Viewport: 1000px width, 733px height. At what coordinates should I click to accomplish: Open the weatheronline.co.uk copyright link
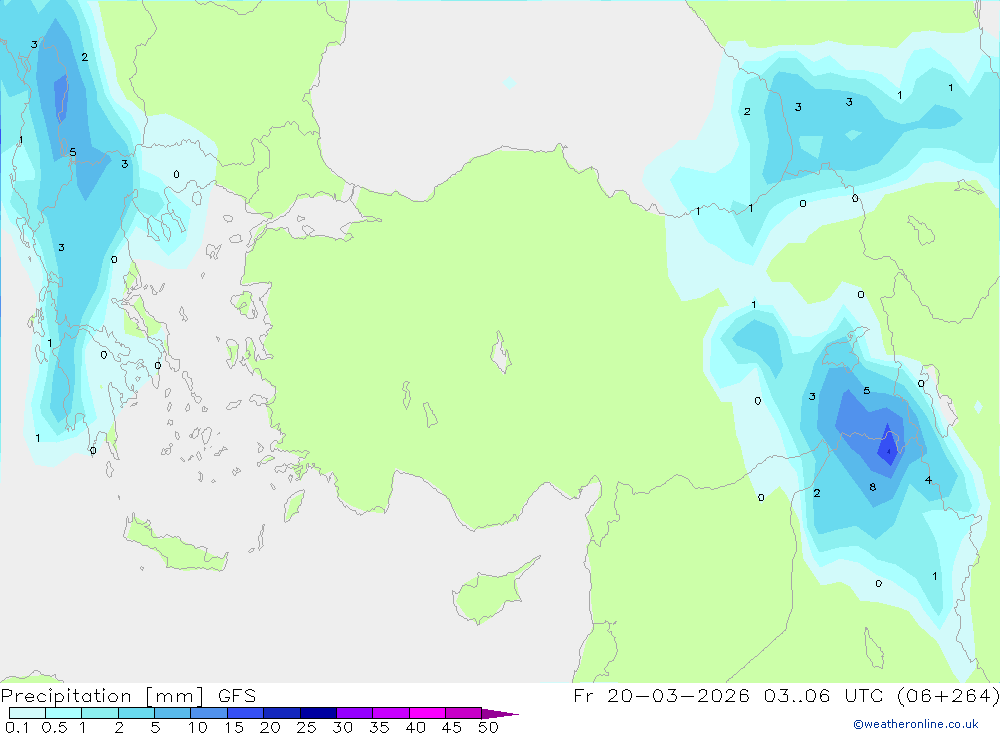pyautogui.click(x=916, y=724)
